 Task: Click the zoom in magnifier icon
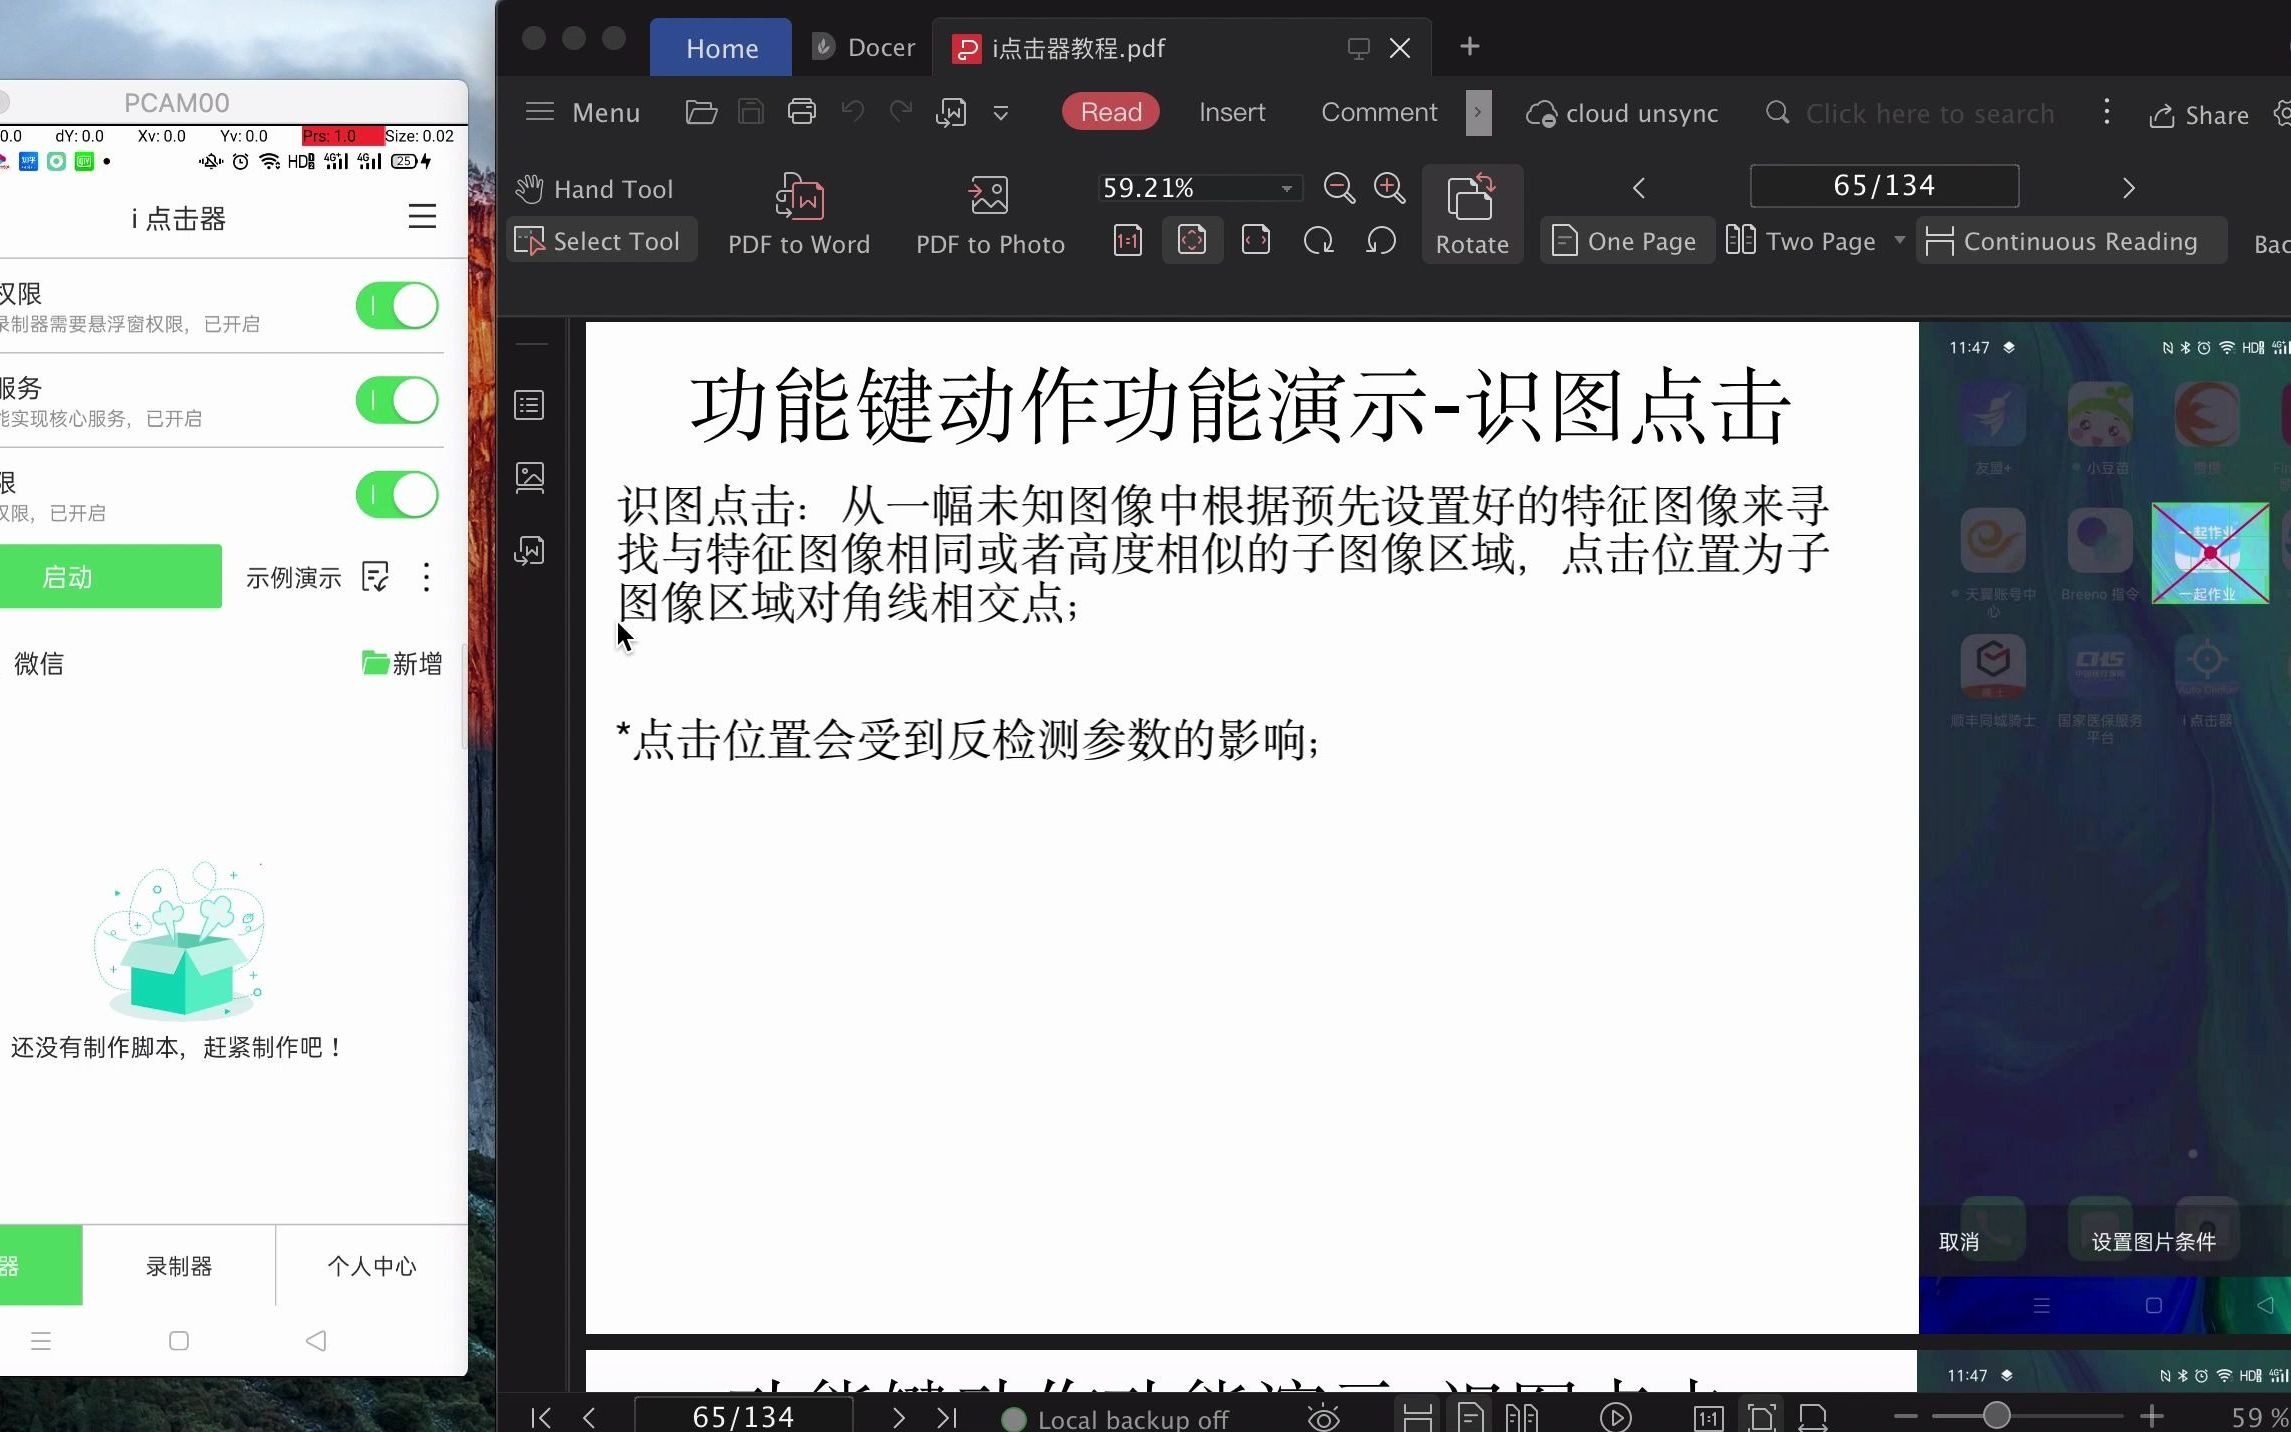click(1389, 187)
